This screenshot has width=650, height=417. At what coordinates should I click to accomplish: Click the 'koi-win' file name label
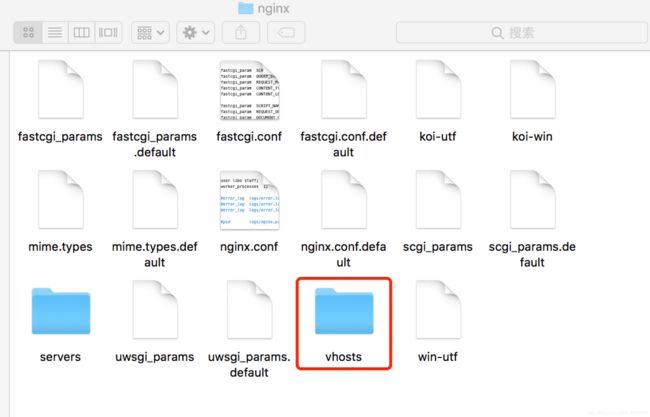[532, 136]
